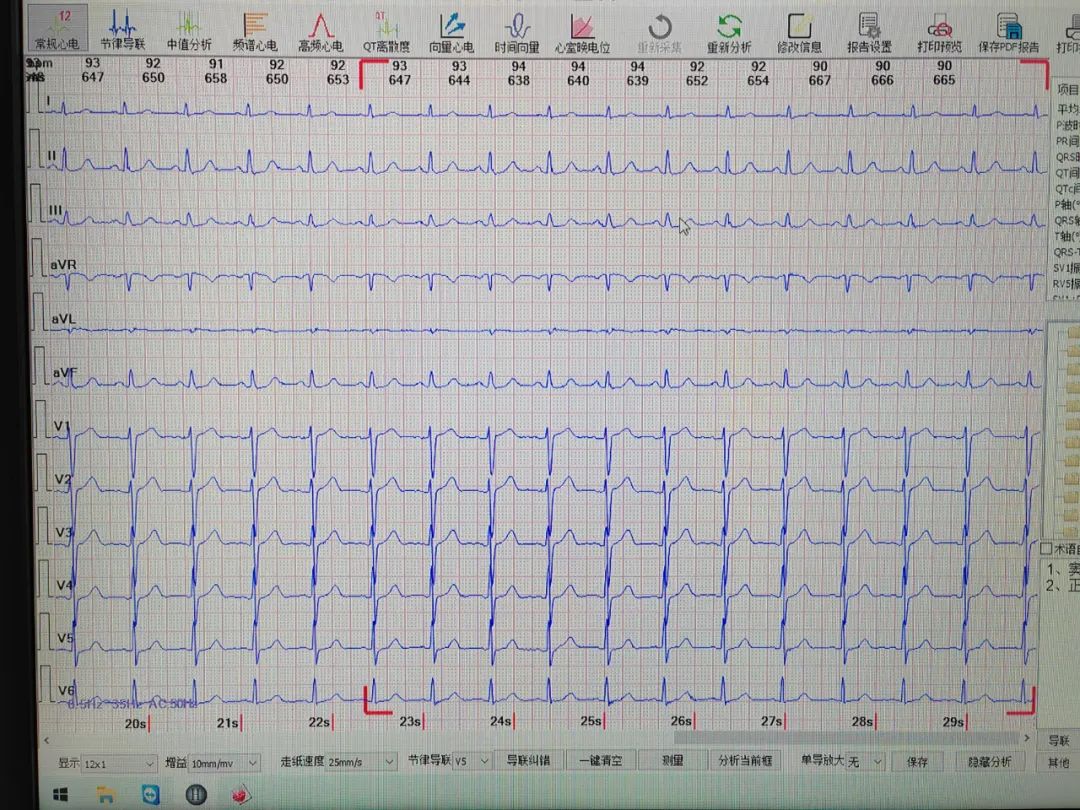Open the 向量心电 vector ECG tool
Viewport: 1080px width, 810px height.
(451, 32)
